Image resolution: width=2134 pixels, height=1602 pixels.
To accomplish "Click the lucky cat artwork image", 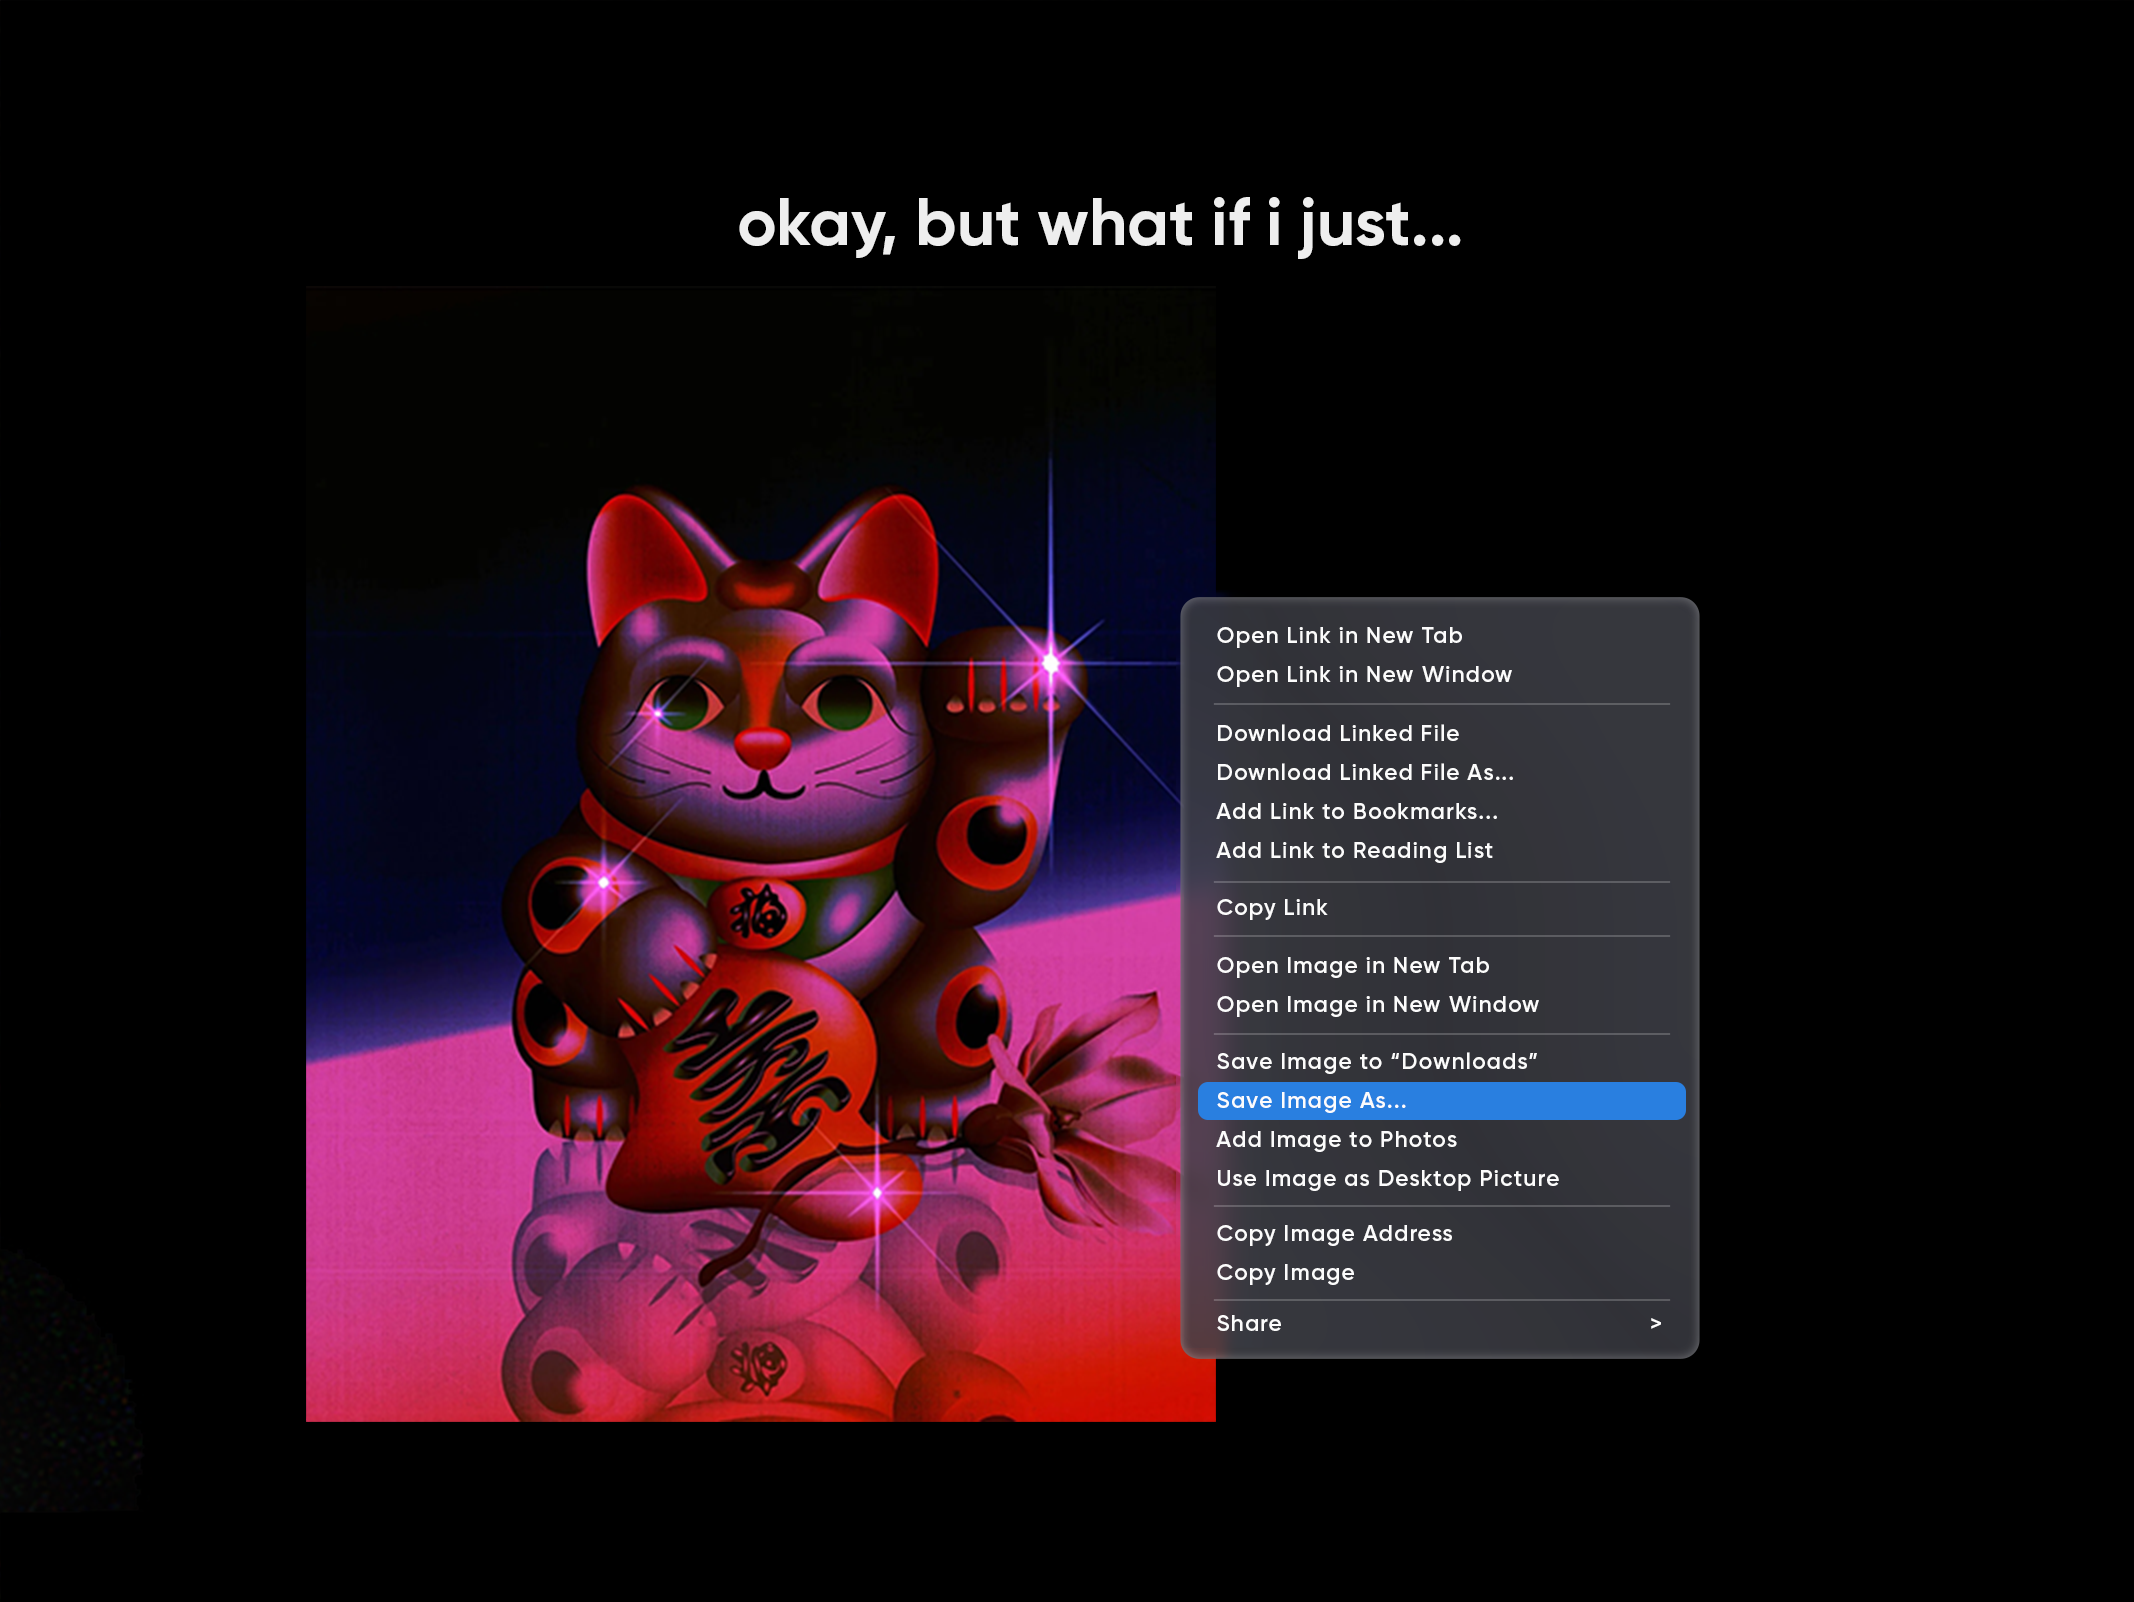I will [x=761, y=854].
